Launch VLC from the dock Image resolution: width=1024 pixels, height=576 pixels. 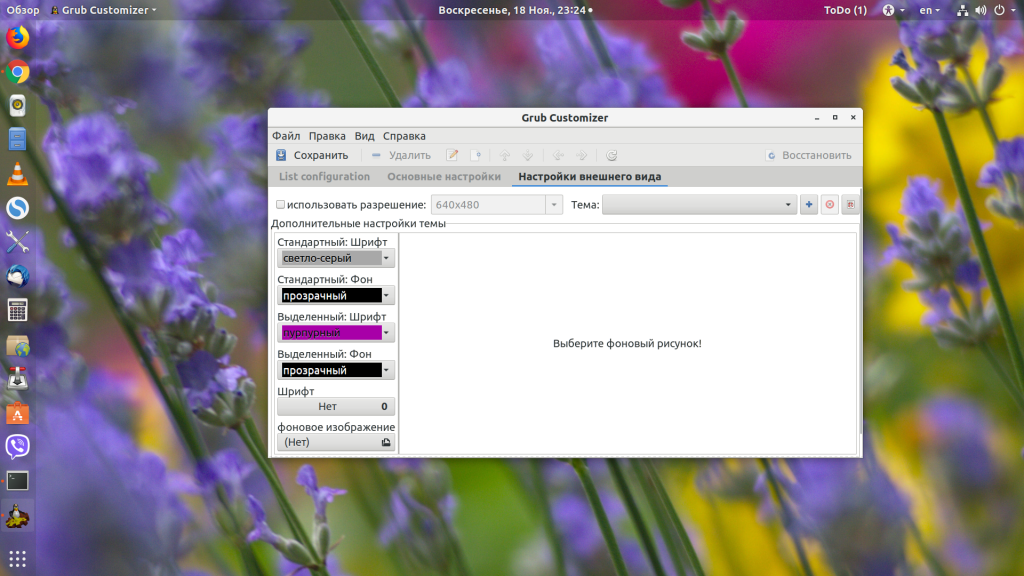[18, 173]
